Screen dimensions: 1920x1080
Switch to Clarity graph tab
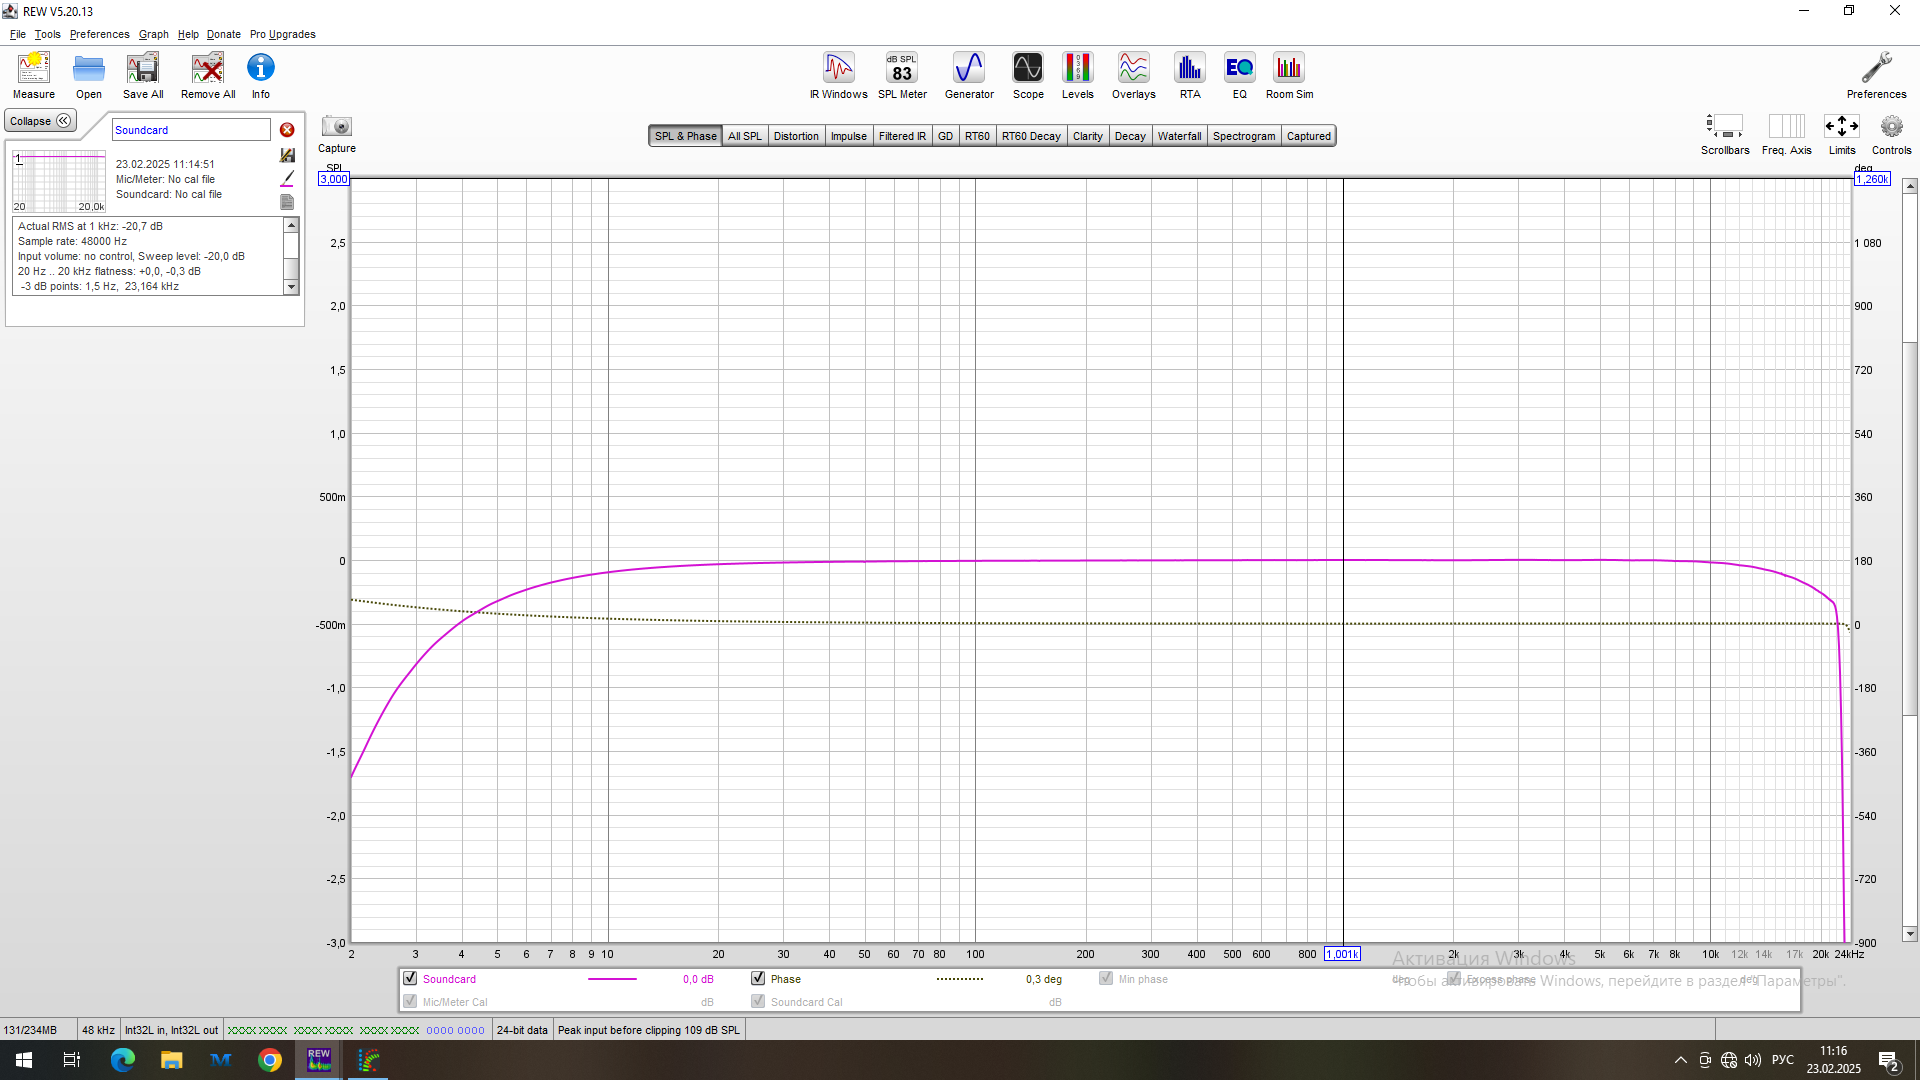click(x=1087, y=136)
